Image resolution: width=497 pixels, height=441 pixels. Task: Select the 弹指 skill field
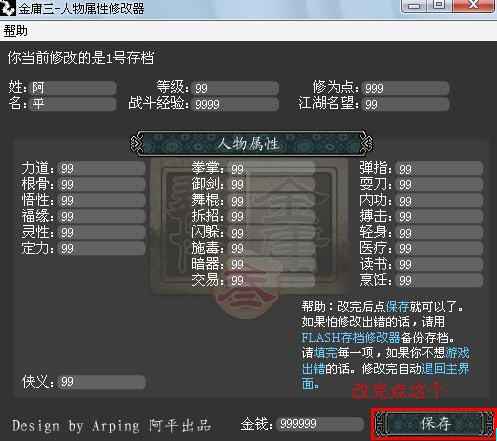click(x=440, y=169)
